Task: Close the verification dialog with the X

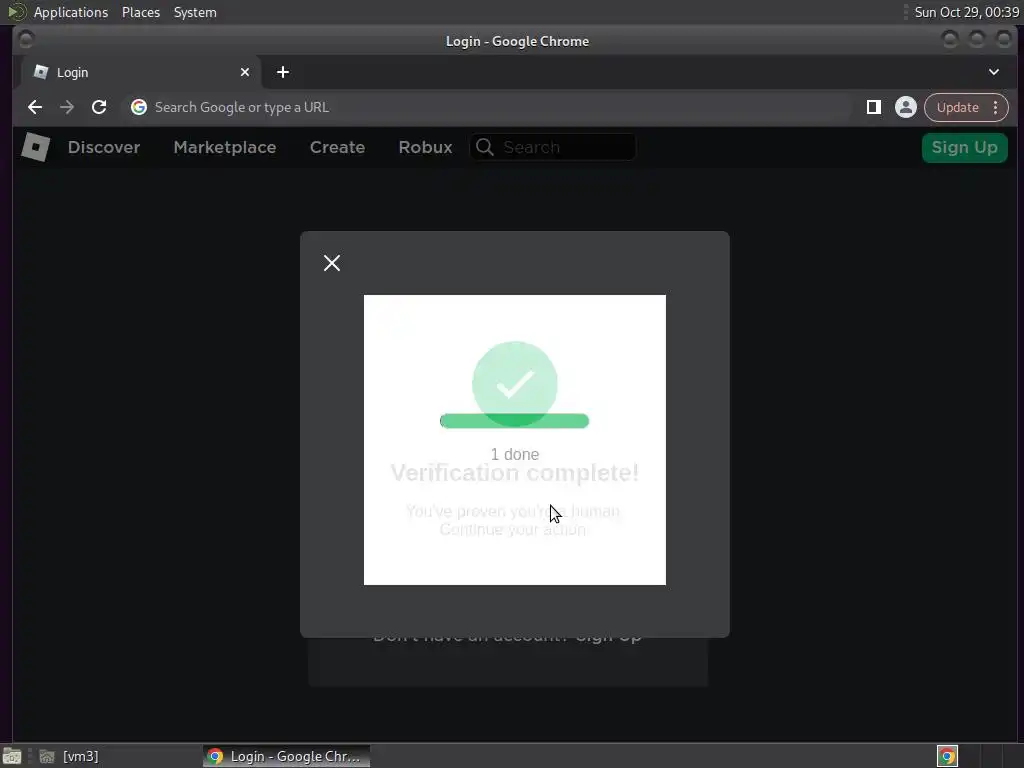Action: coord(332,263)
